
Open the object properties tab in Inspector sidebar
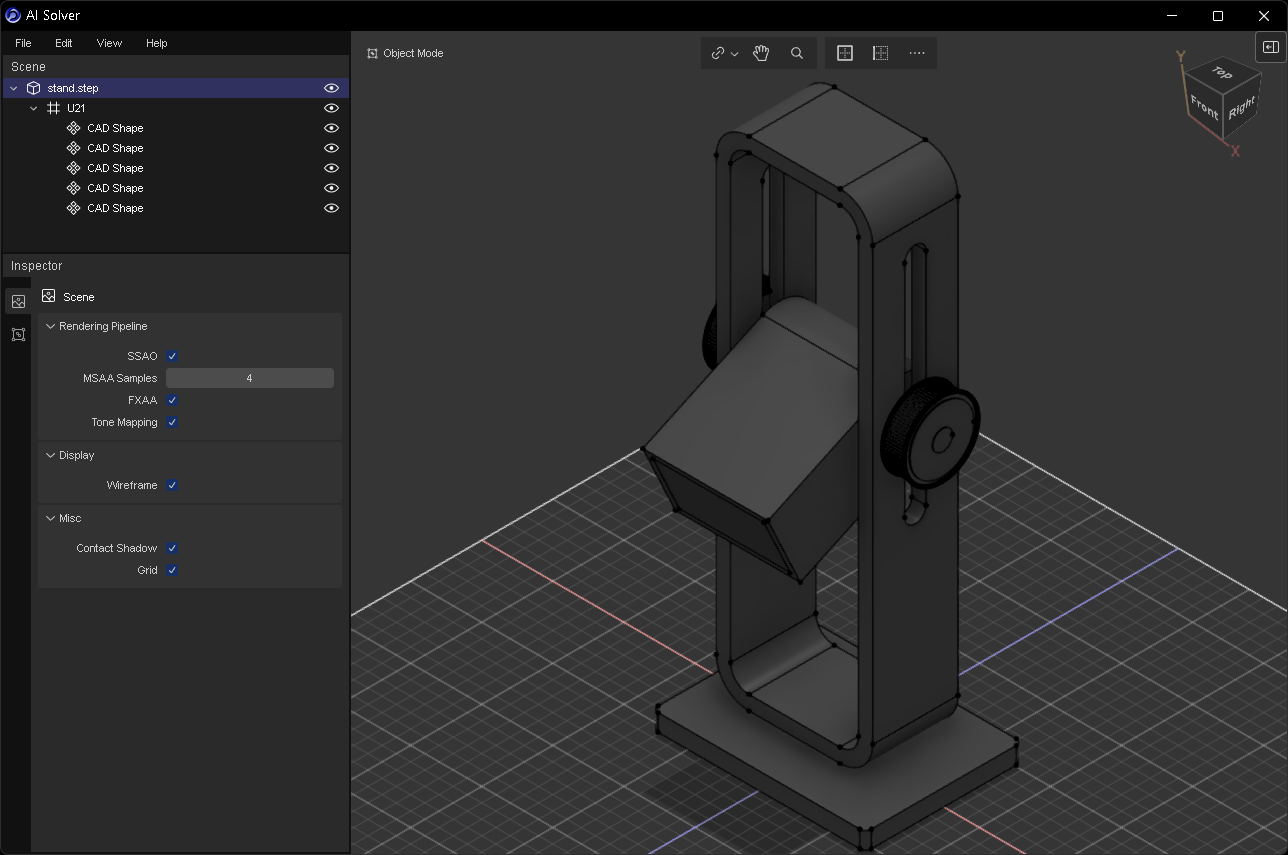click(18, 334)
